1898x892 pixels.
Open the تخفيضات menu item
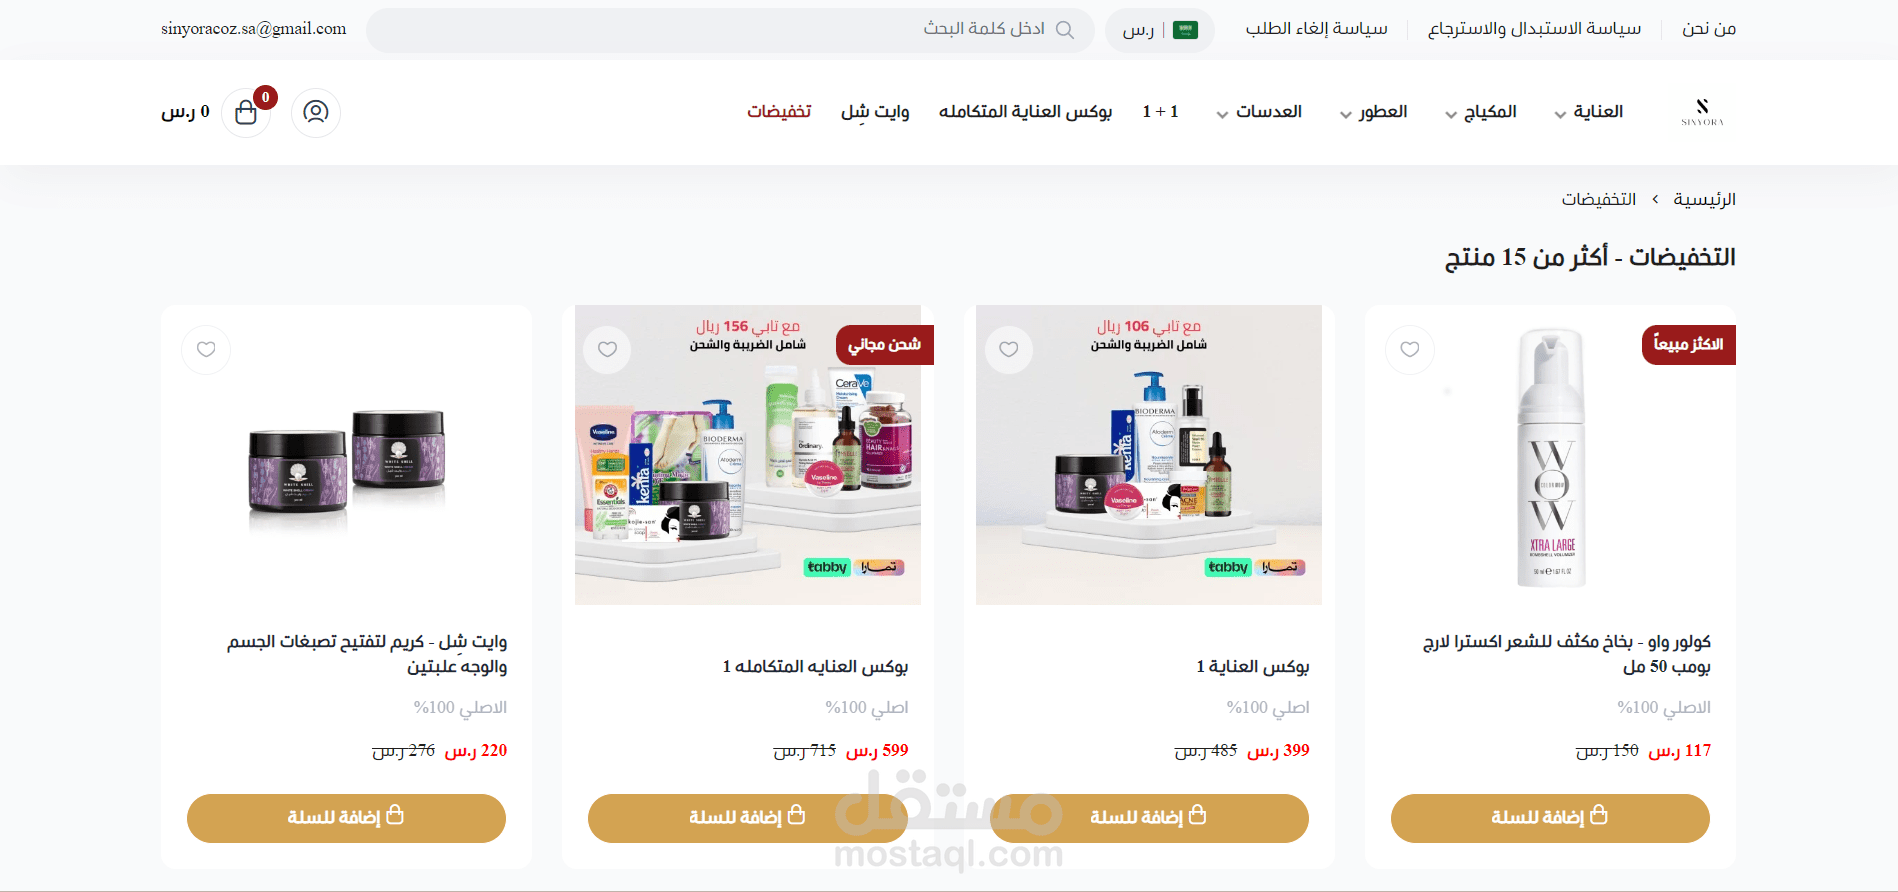(779, 112)
